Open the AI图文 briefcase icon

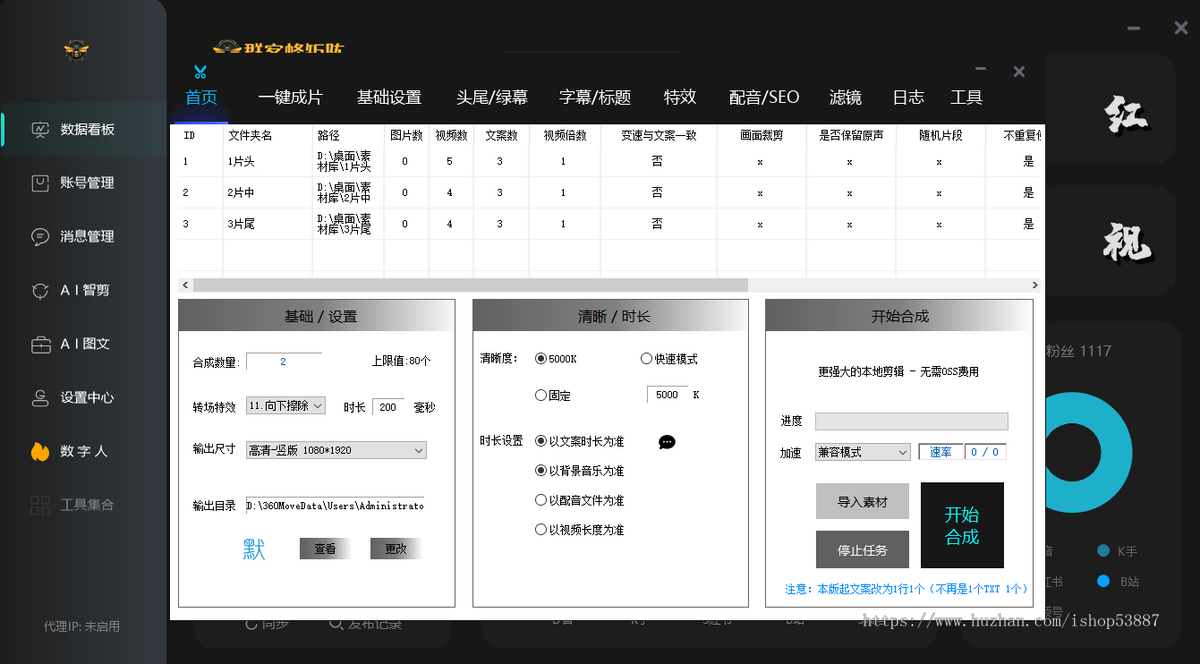[x=40, y=344]
